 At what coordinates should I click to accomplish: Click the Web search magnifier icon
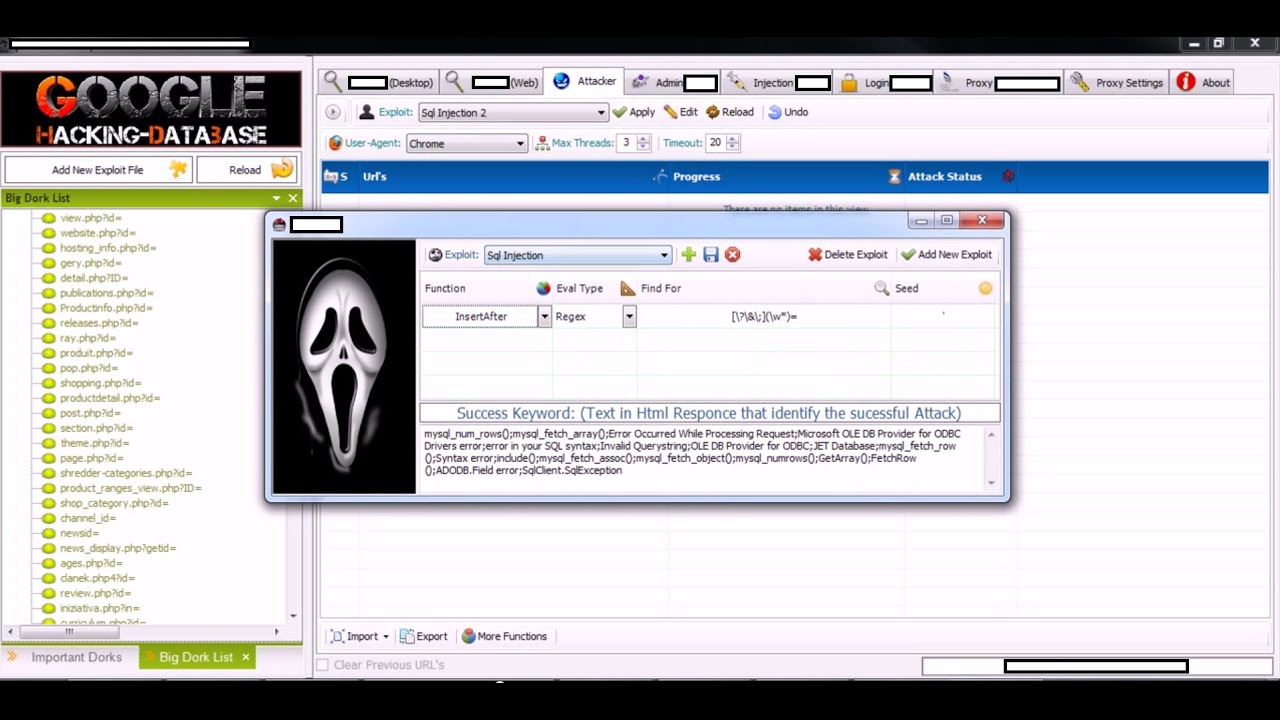(x=454, y=82)
